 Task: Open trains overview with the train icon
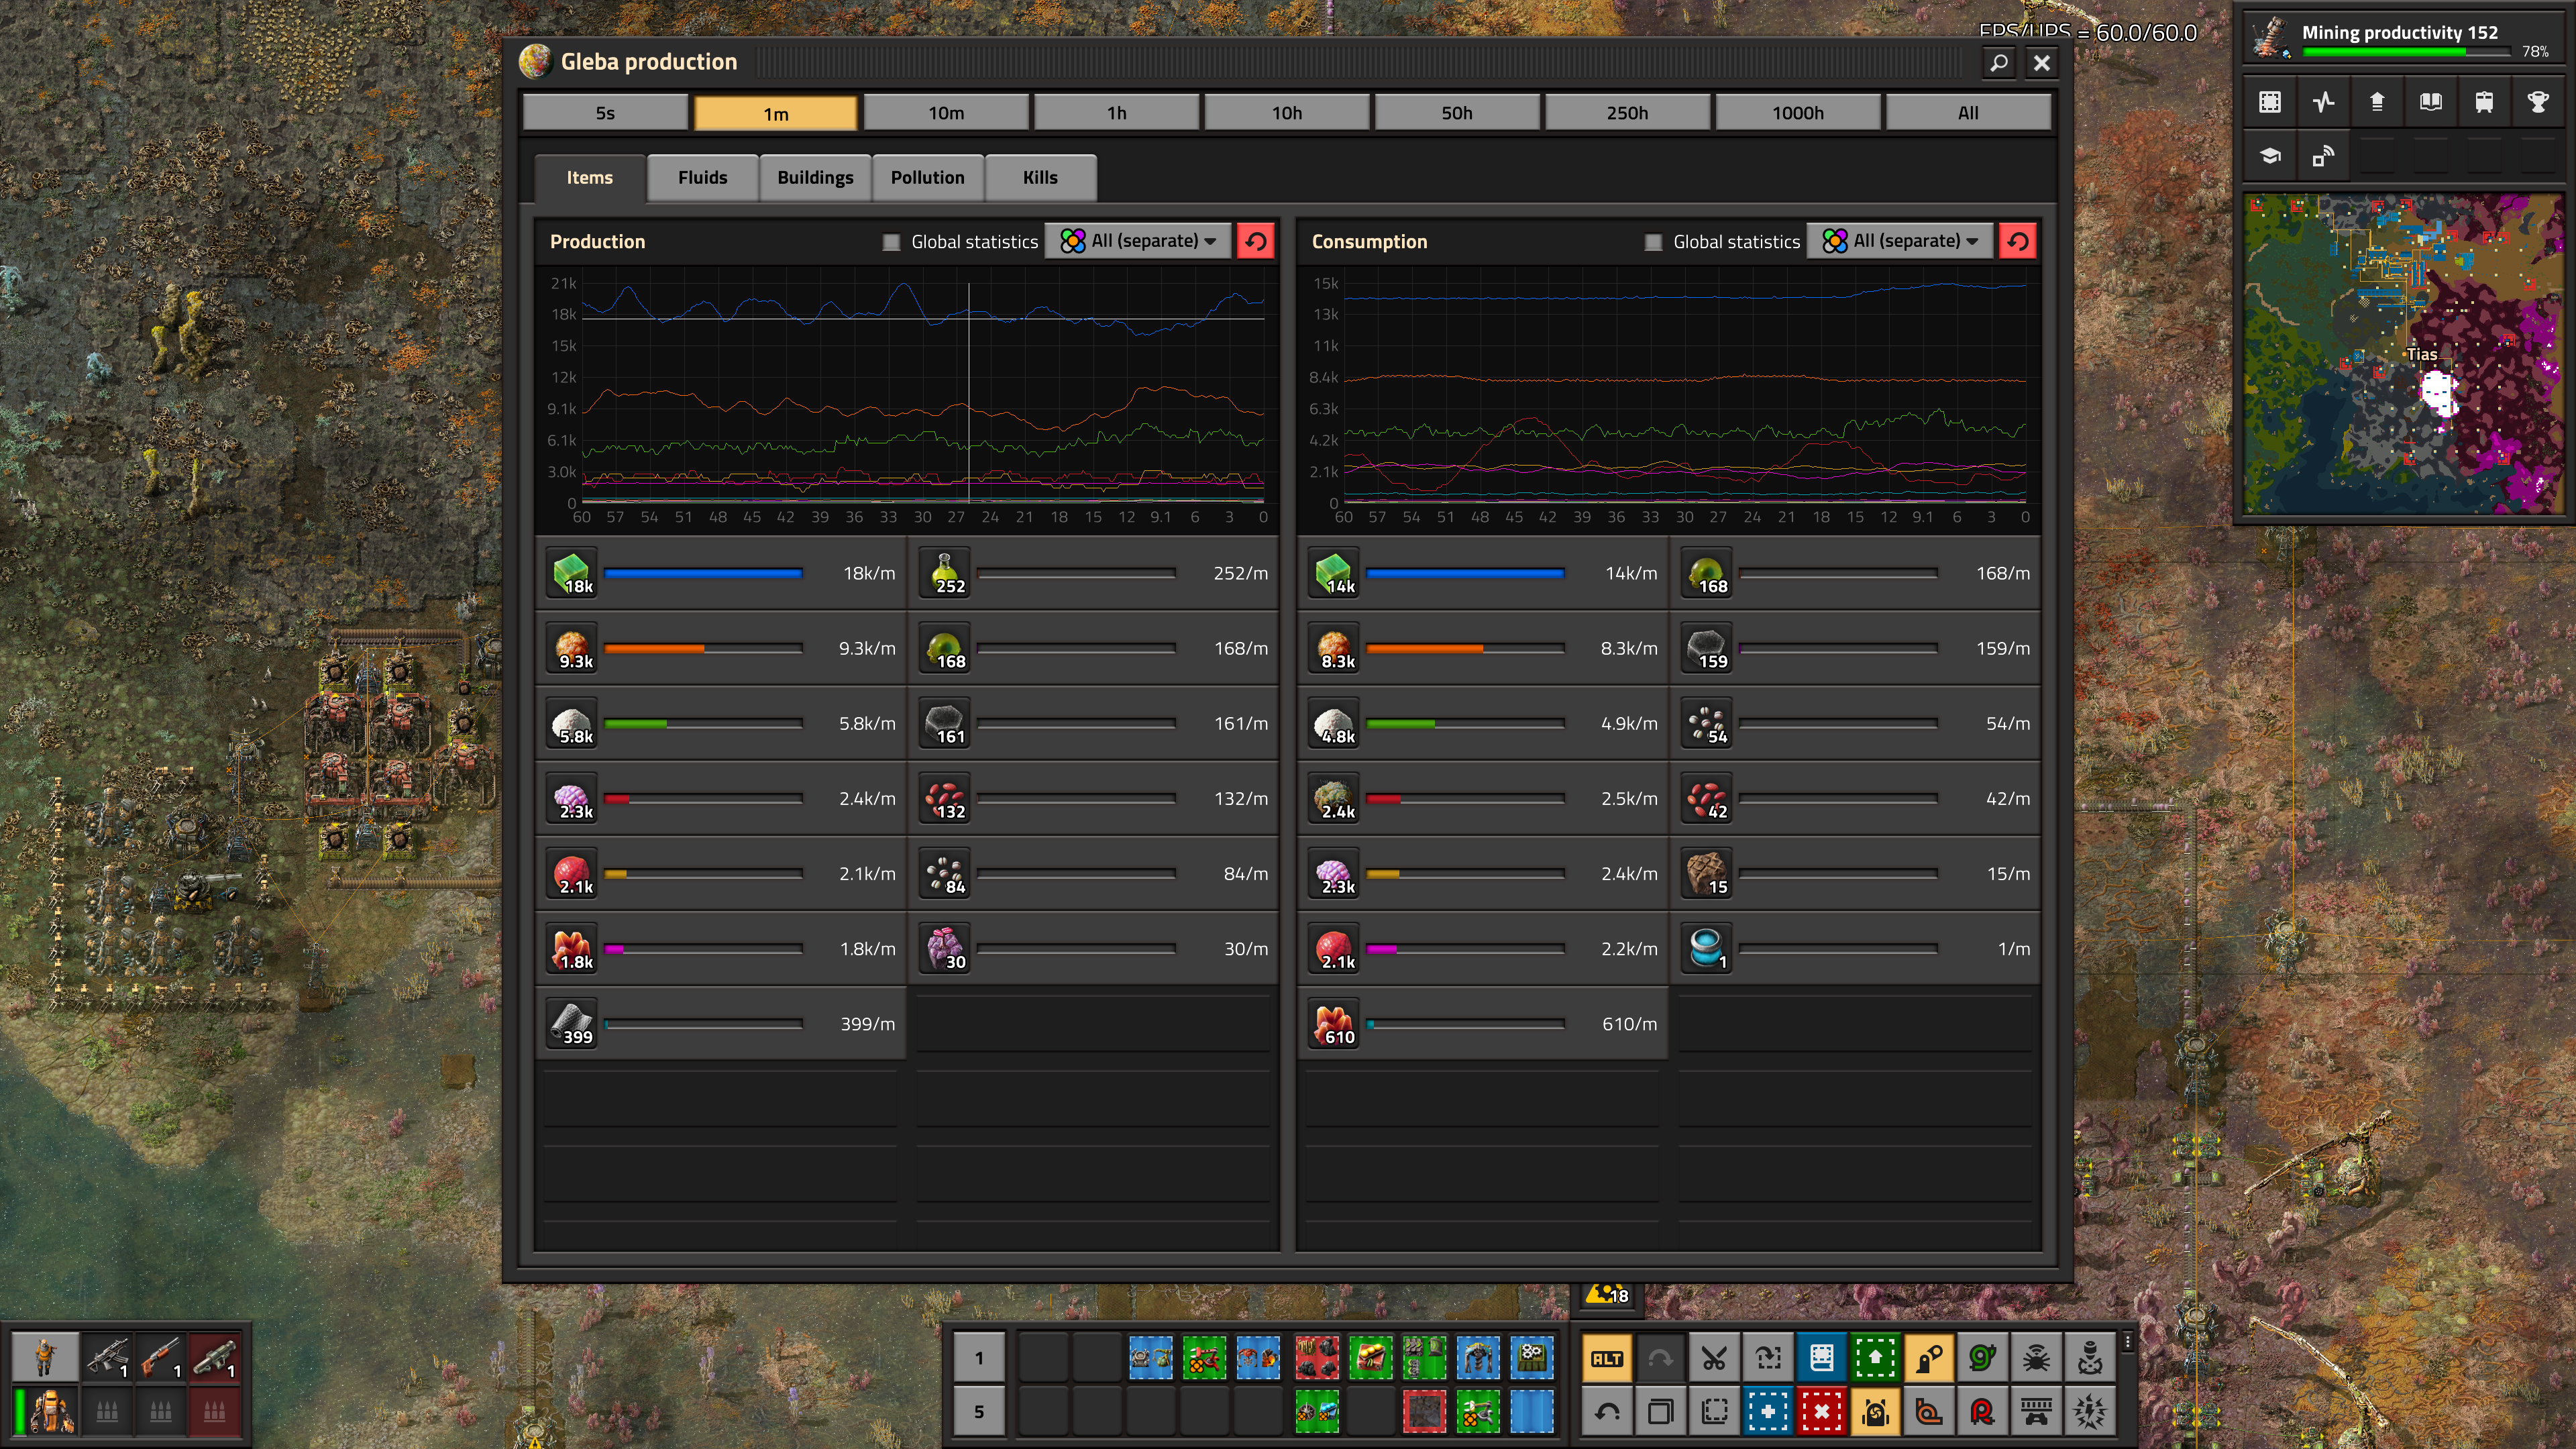pos(2484,102)
